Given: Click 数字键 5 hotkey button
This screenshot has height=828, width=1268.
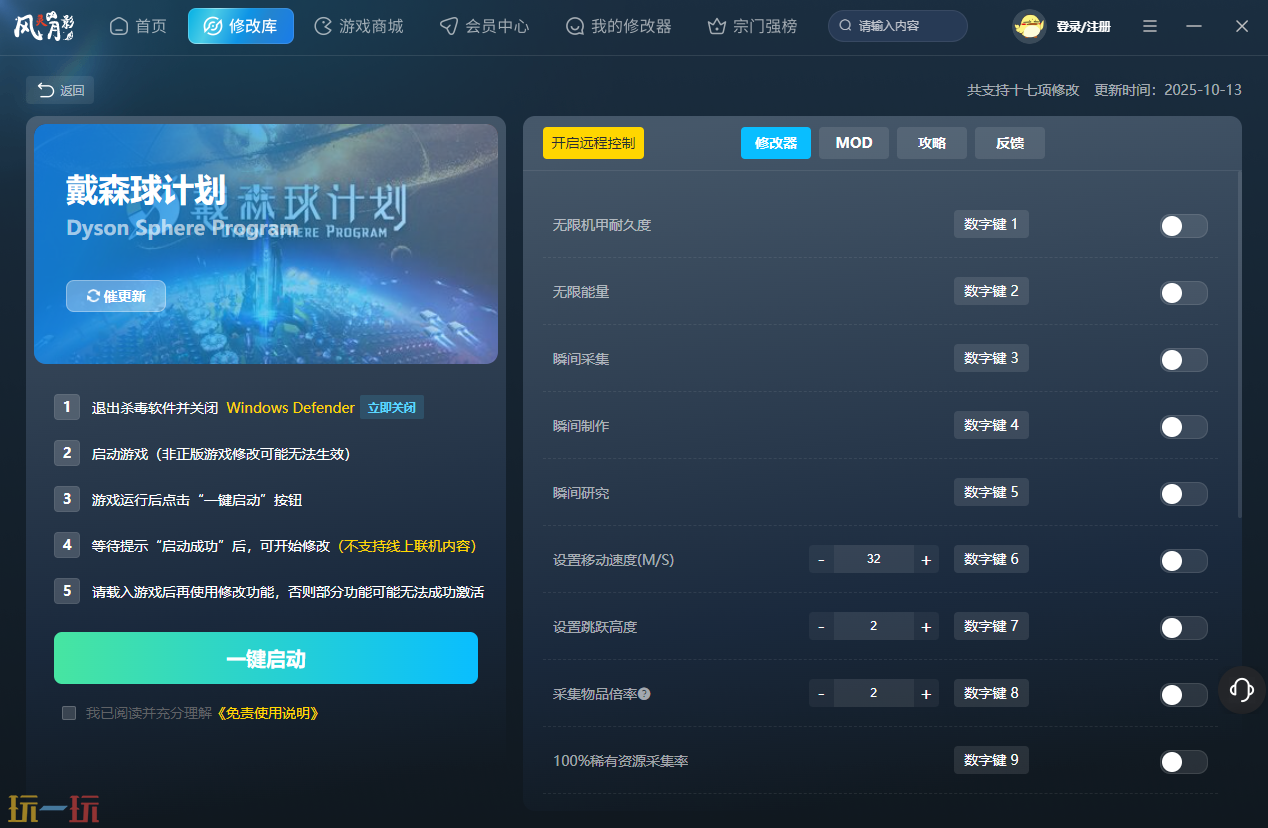Looking at the screenshot, I should click(x=991, y=492).
